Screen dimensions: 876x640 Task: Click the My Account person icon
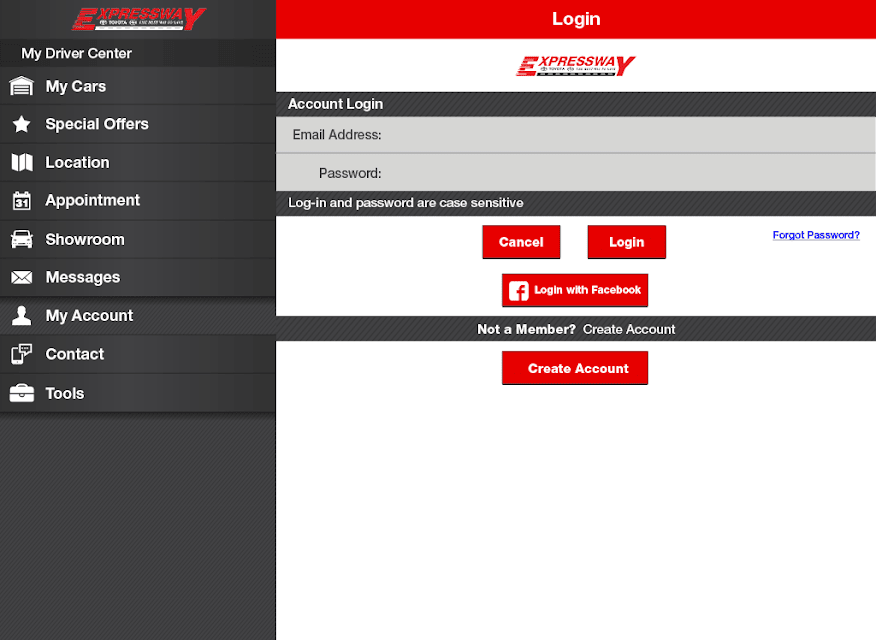(x=22, y=316)
